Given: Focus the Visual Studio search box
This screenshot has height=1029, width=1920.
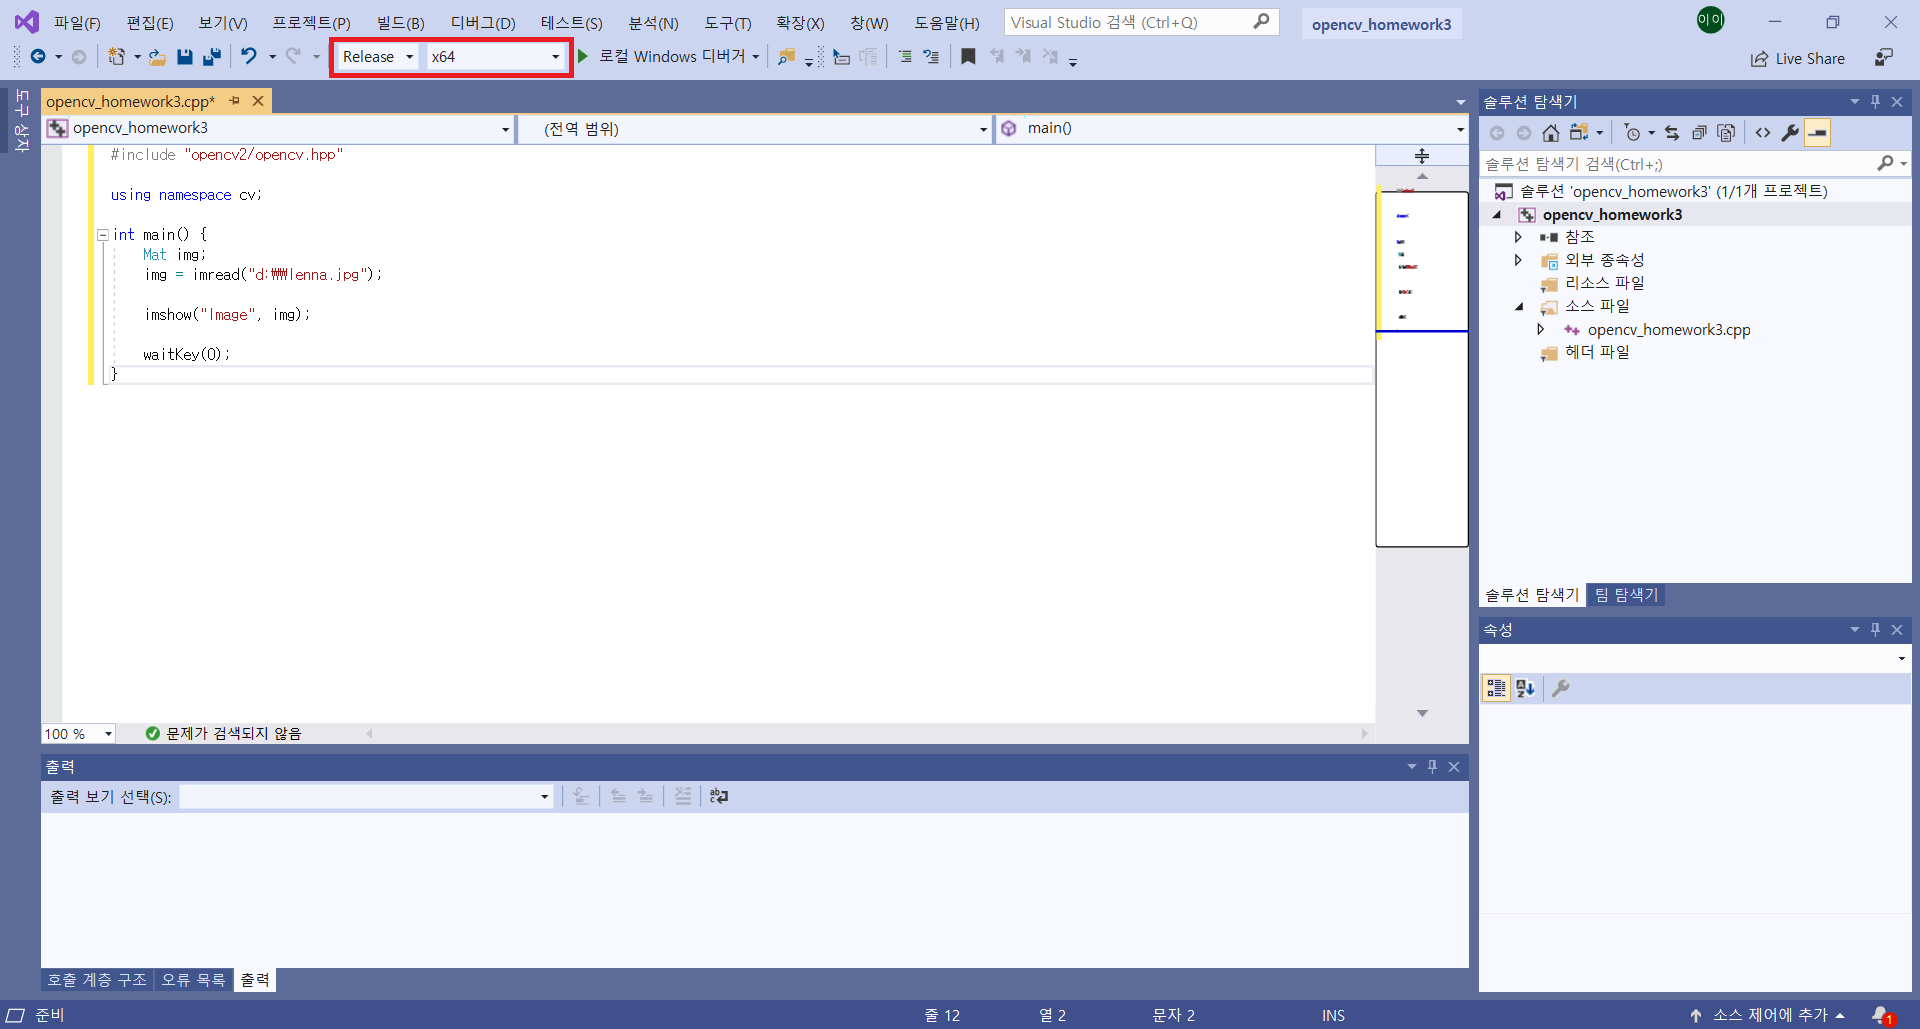Looking at the screenshot, I should [x=1141, y=22].
